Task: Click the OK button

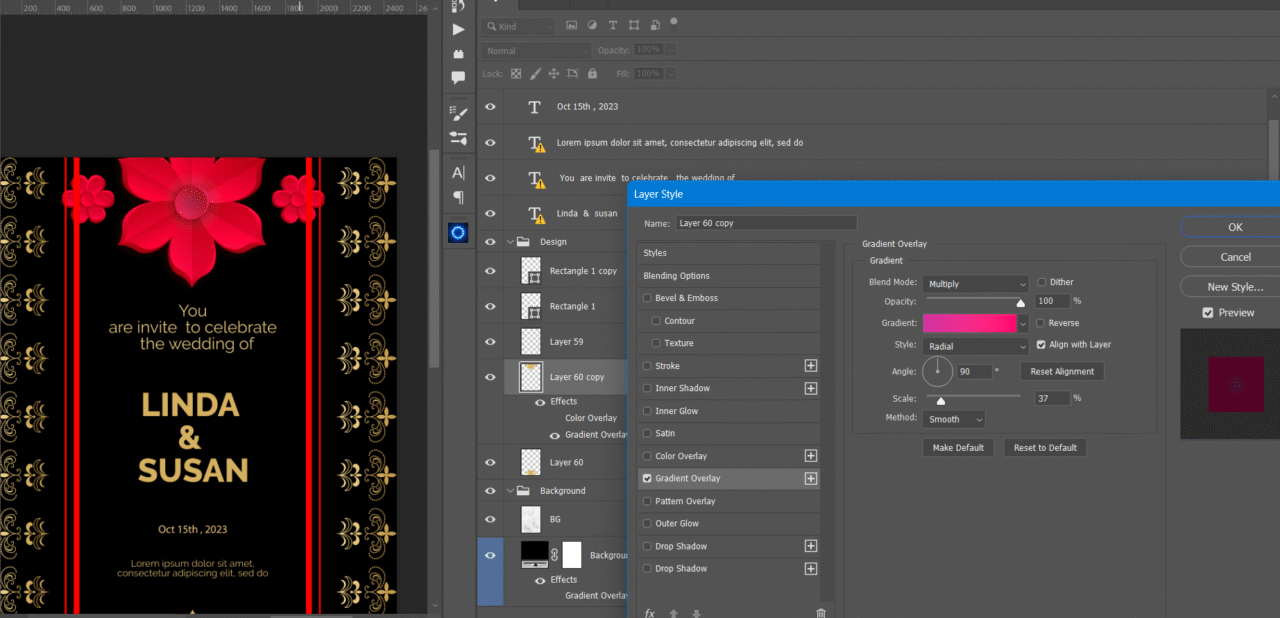Action: (1234, 227)
